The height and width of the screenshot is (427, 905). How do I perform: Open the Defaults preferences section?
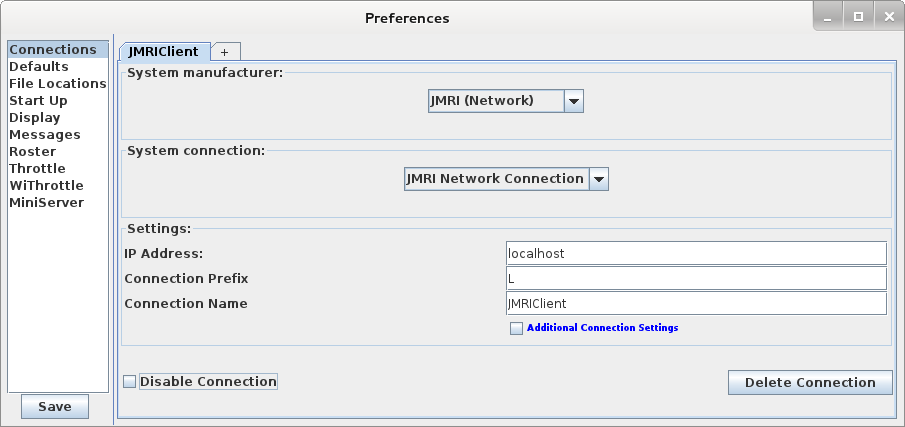58,66
